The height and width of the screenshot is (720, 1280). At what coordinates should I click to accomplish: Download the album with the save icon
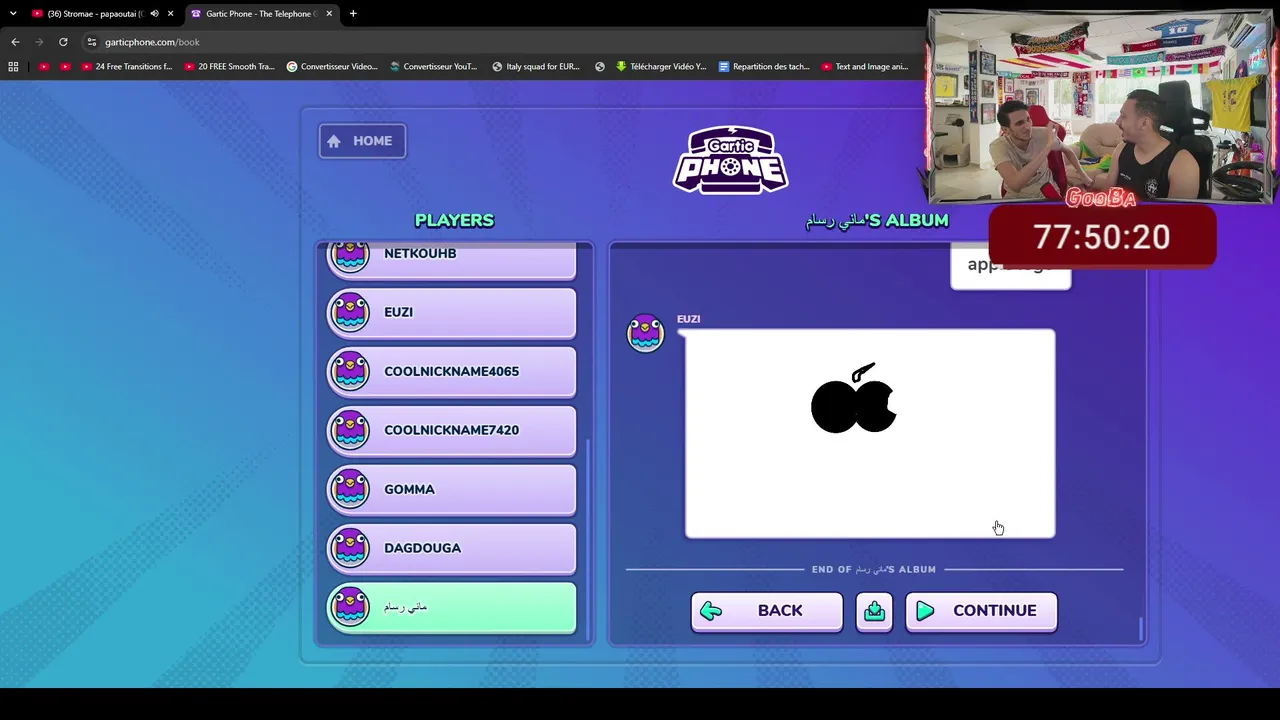[x=874, y=611]
